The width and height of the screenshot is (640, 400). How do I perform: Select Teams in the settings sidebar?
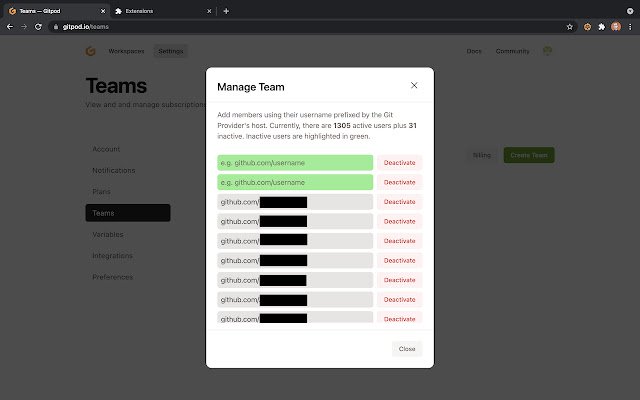[128, 213]
